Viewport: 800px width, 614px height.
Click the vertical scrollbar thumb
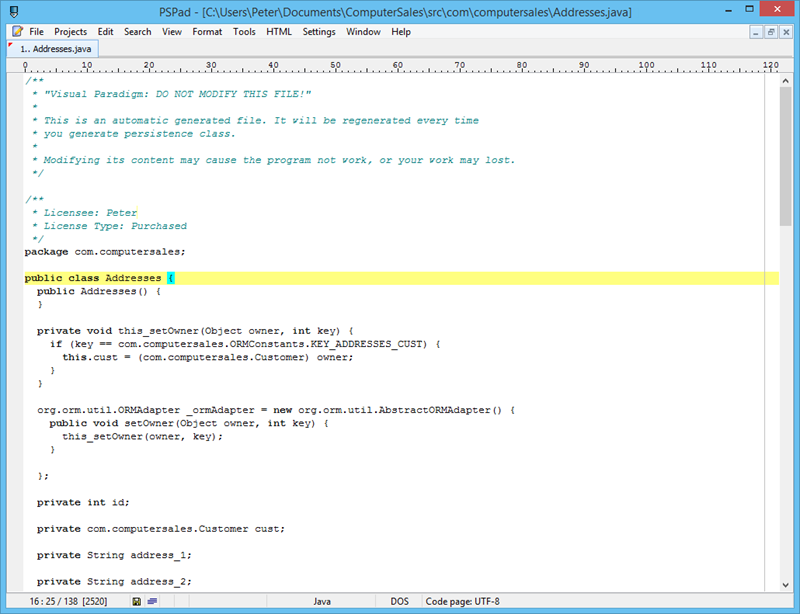click(785, 156)
